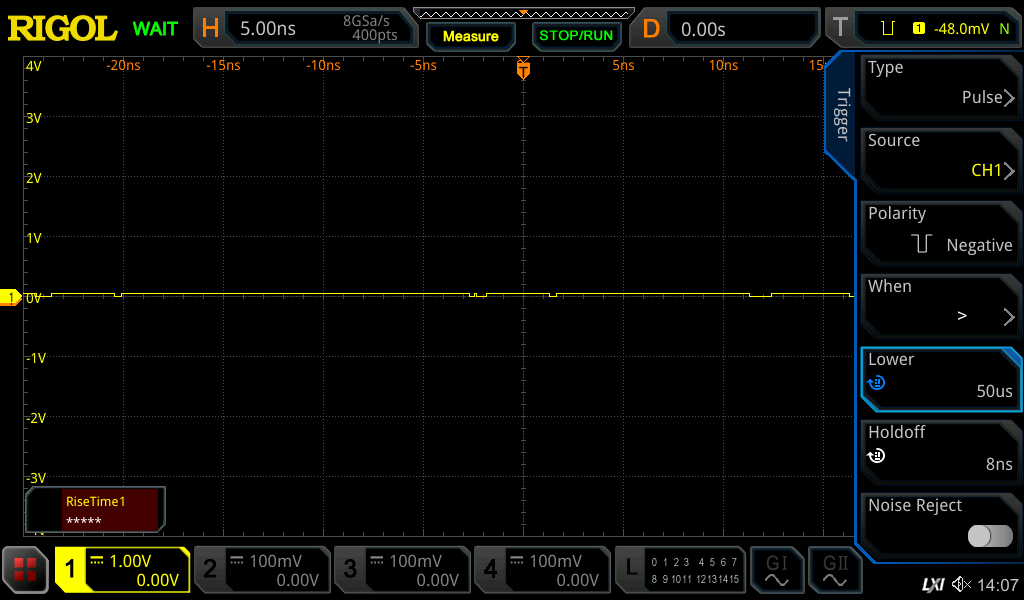Toggle channel 2 on
The image size is (1024, 600).
point(262,570)
